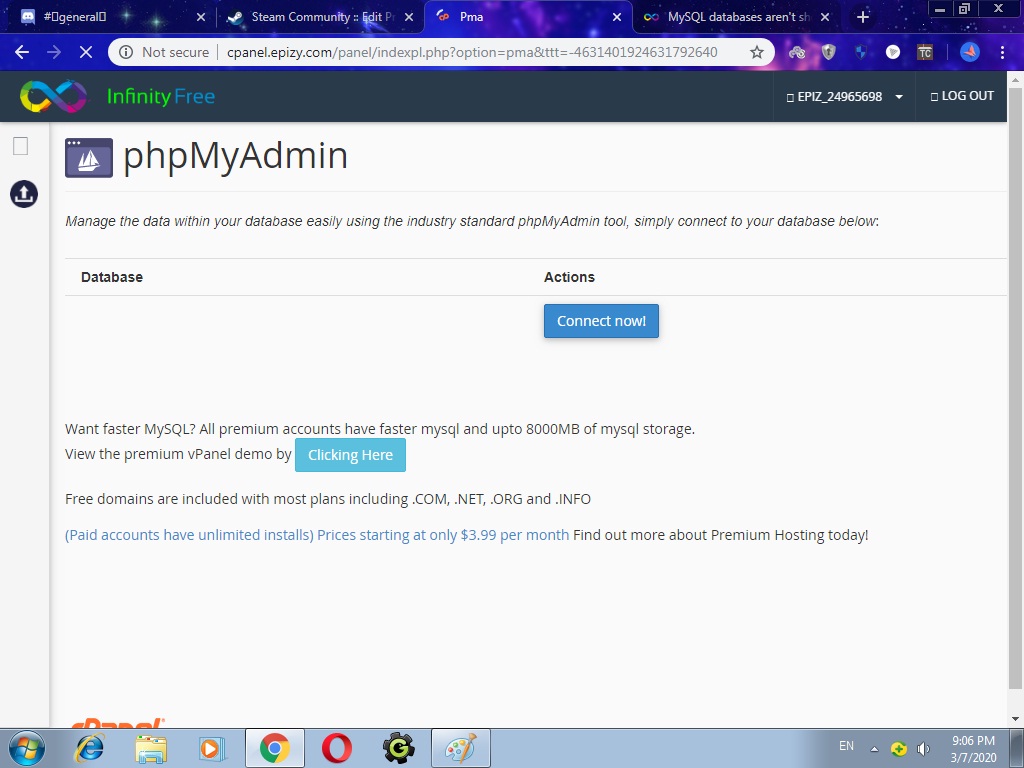The width and height of the screenshot is (1024, 768).
Task: Stop loading the page
Action: point(86,52)
